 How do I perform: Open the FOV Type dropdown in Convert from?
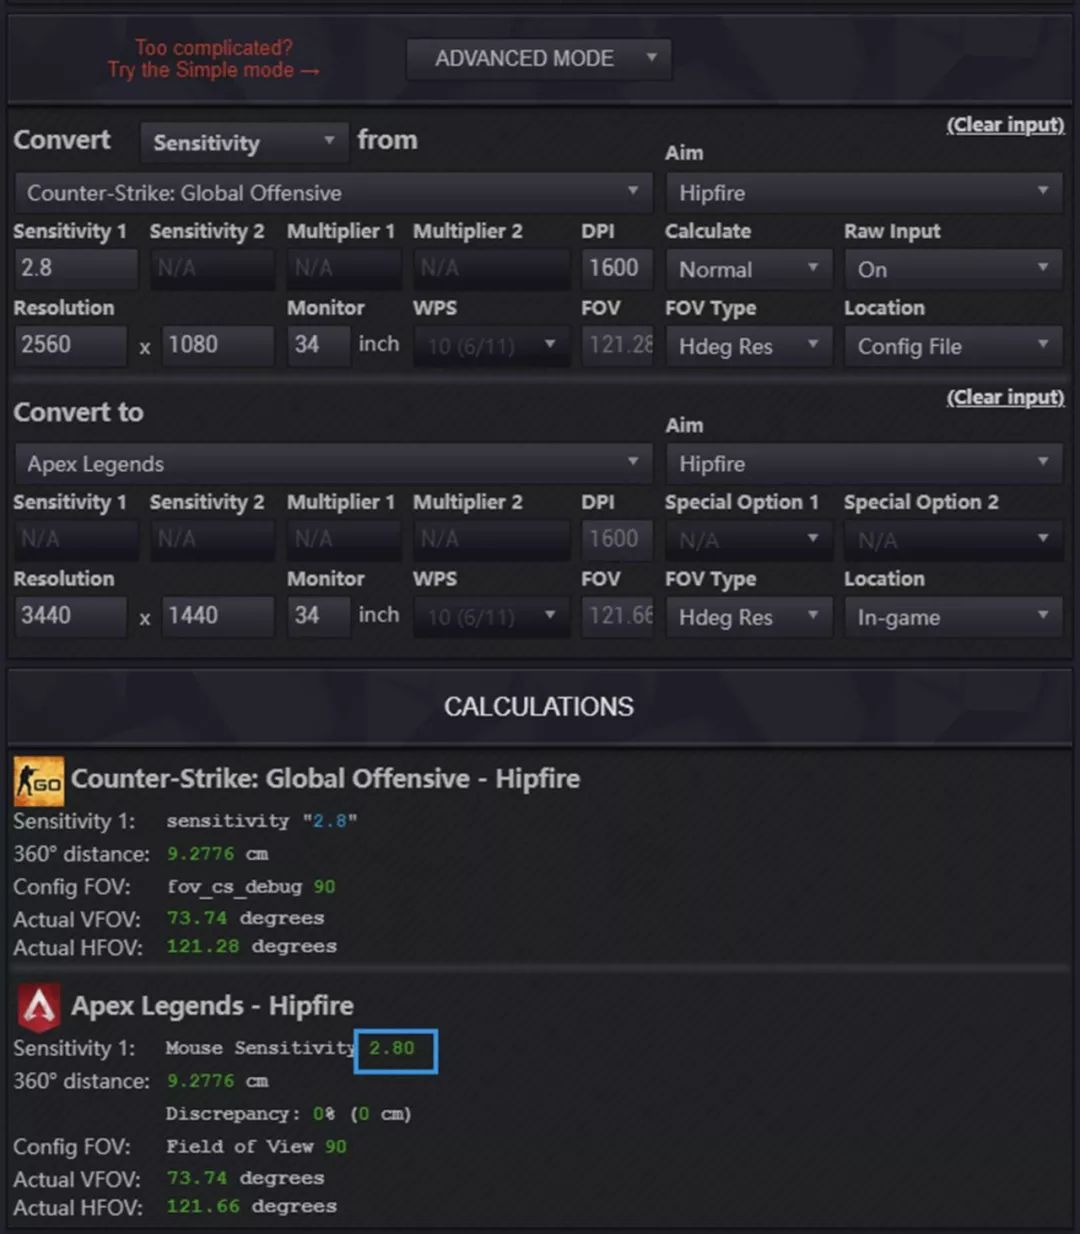749,346
